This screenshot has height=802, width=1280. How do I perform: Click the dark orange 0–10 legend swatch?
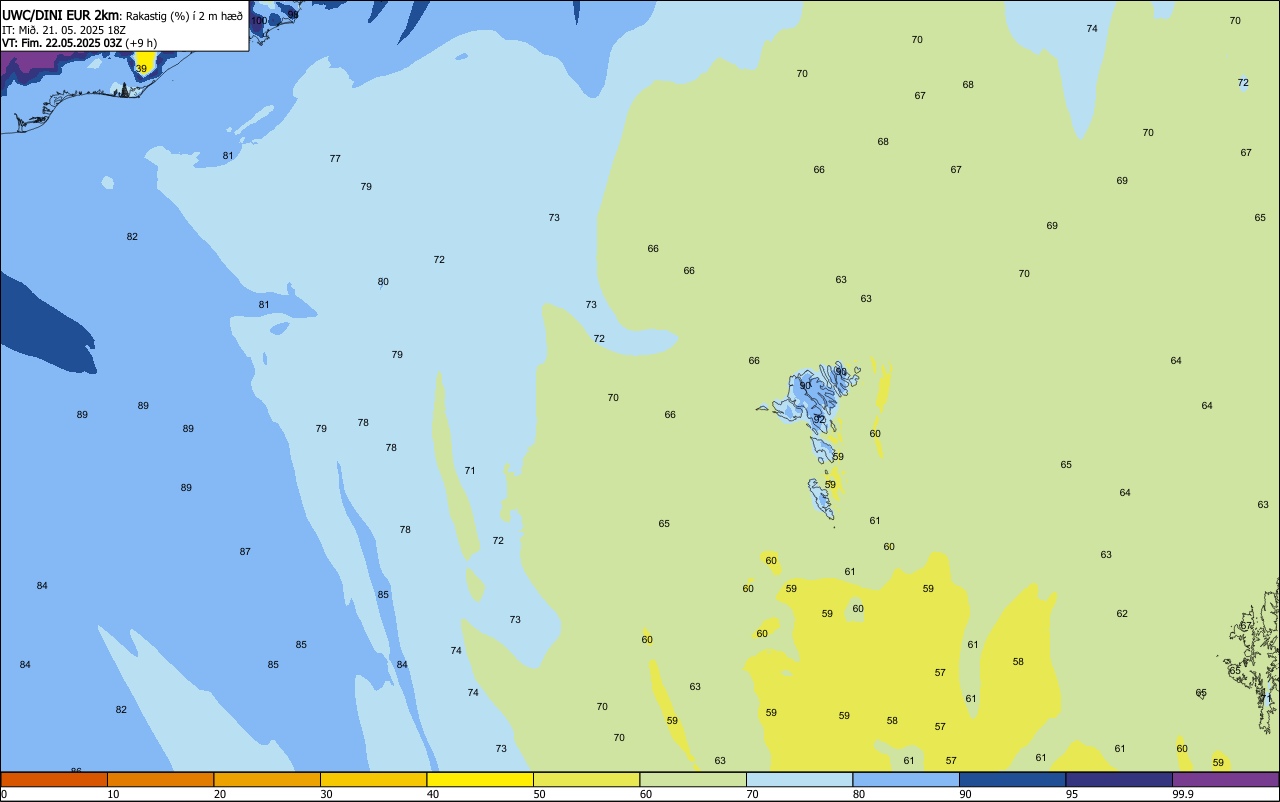coord(54,779)
